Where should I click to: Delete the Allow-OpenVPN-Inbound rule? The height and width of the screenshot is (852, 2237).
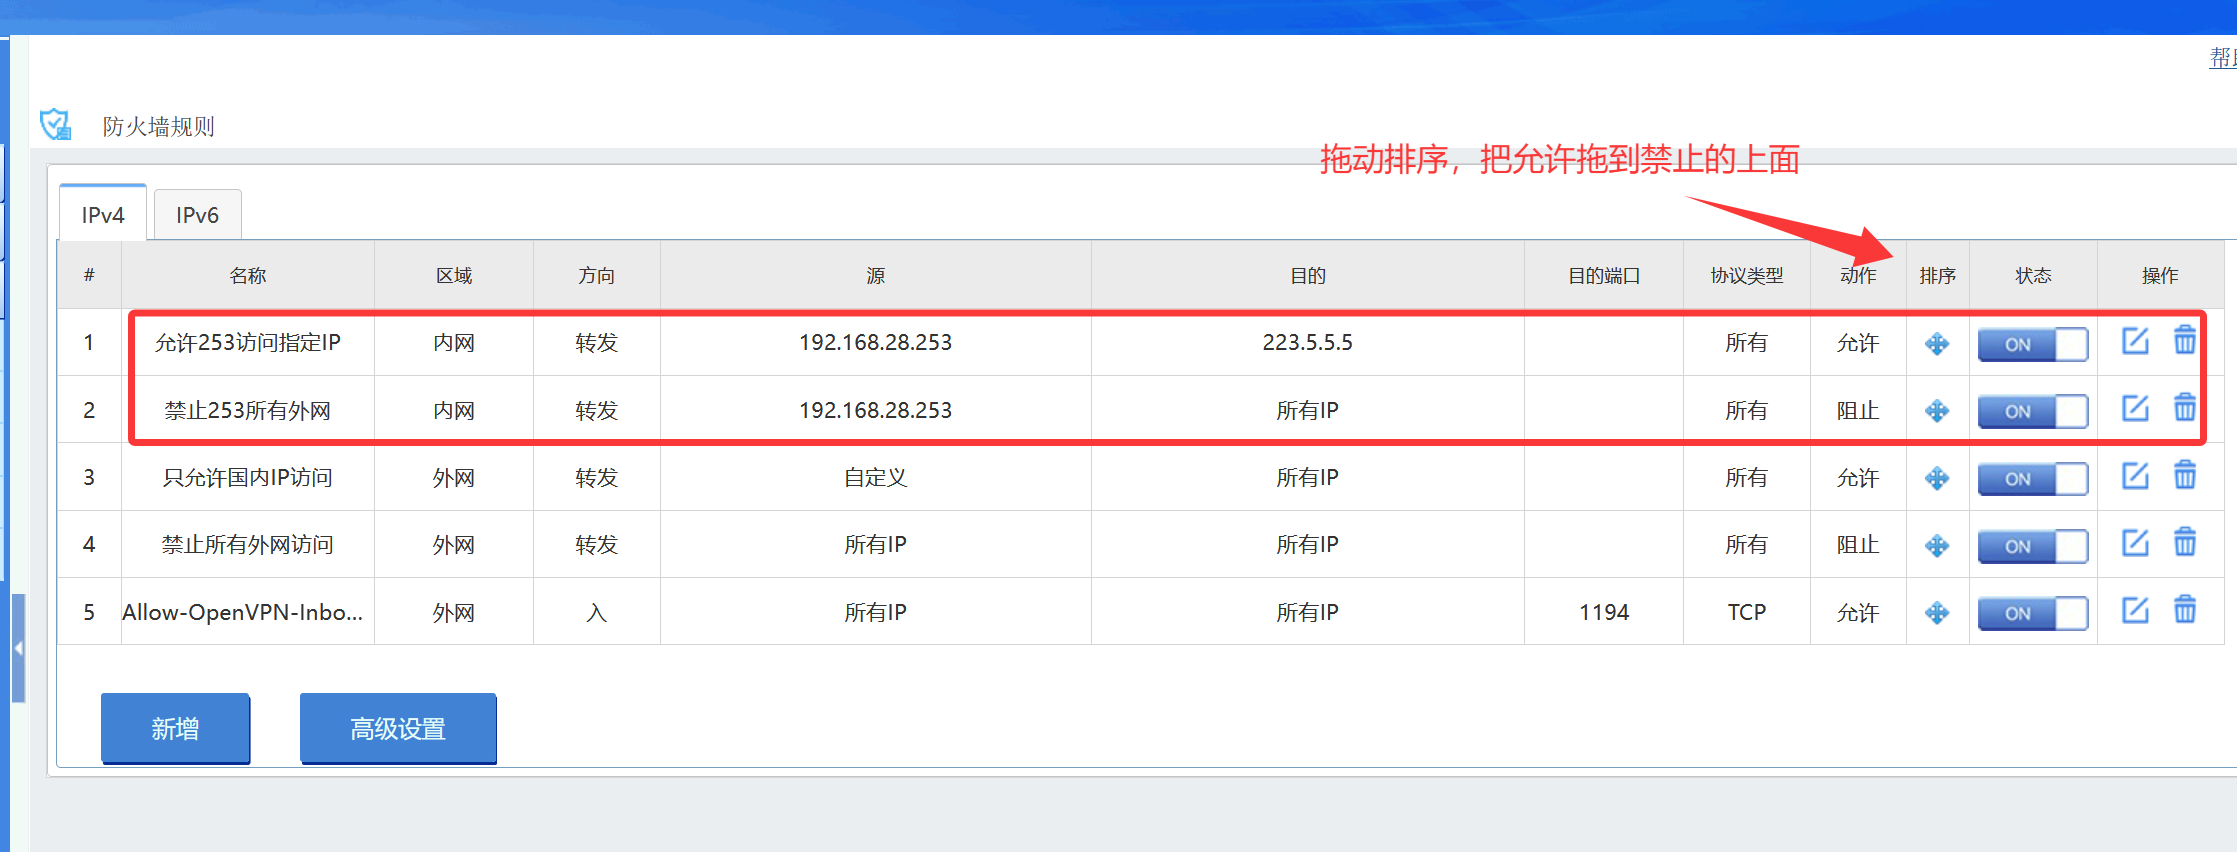(2185, 610)
